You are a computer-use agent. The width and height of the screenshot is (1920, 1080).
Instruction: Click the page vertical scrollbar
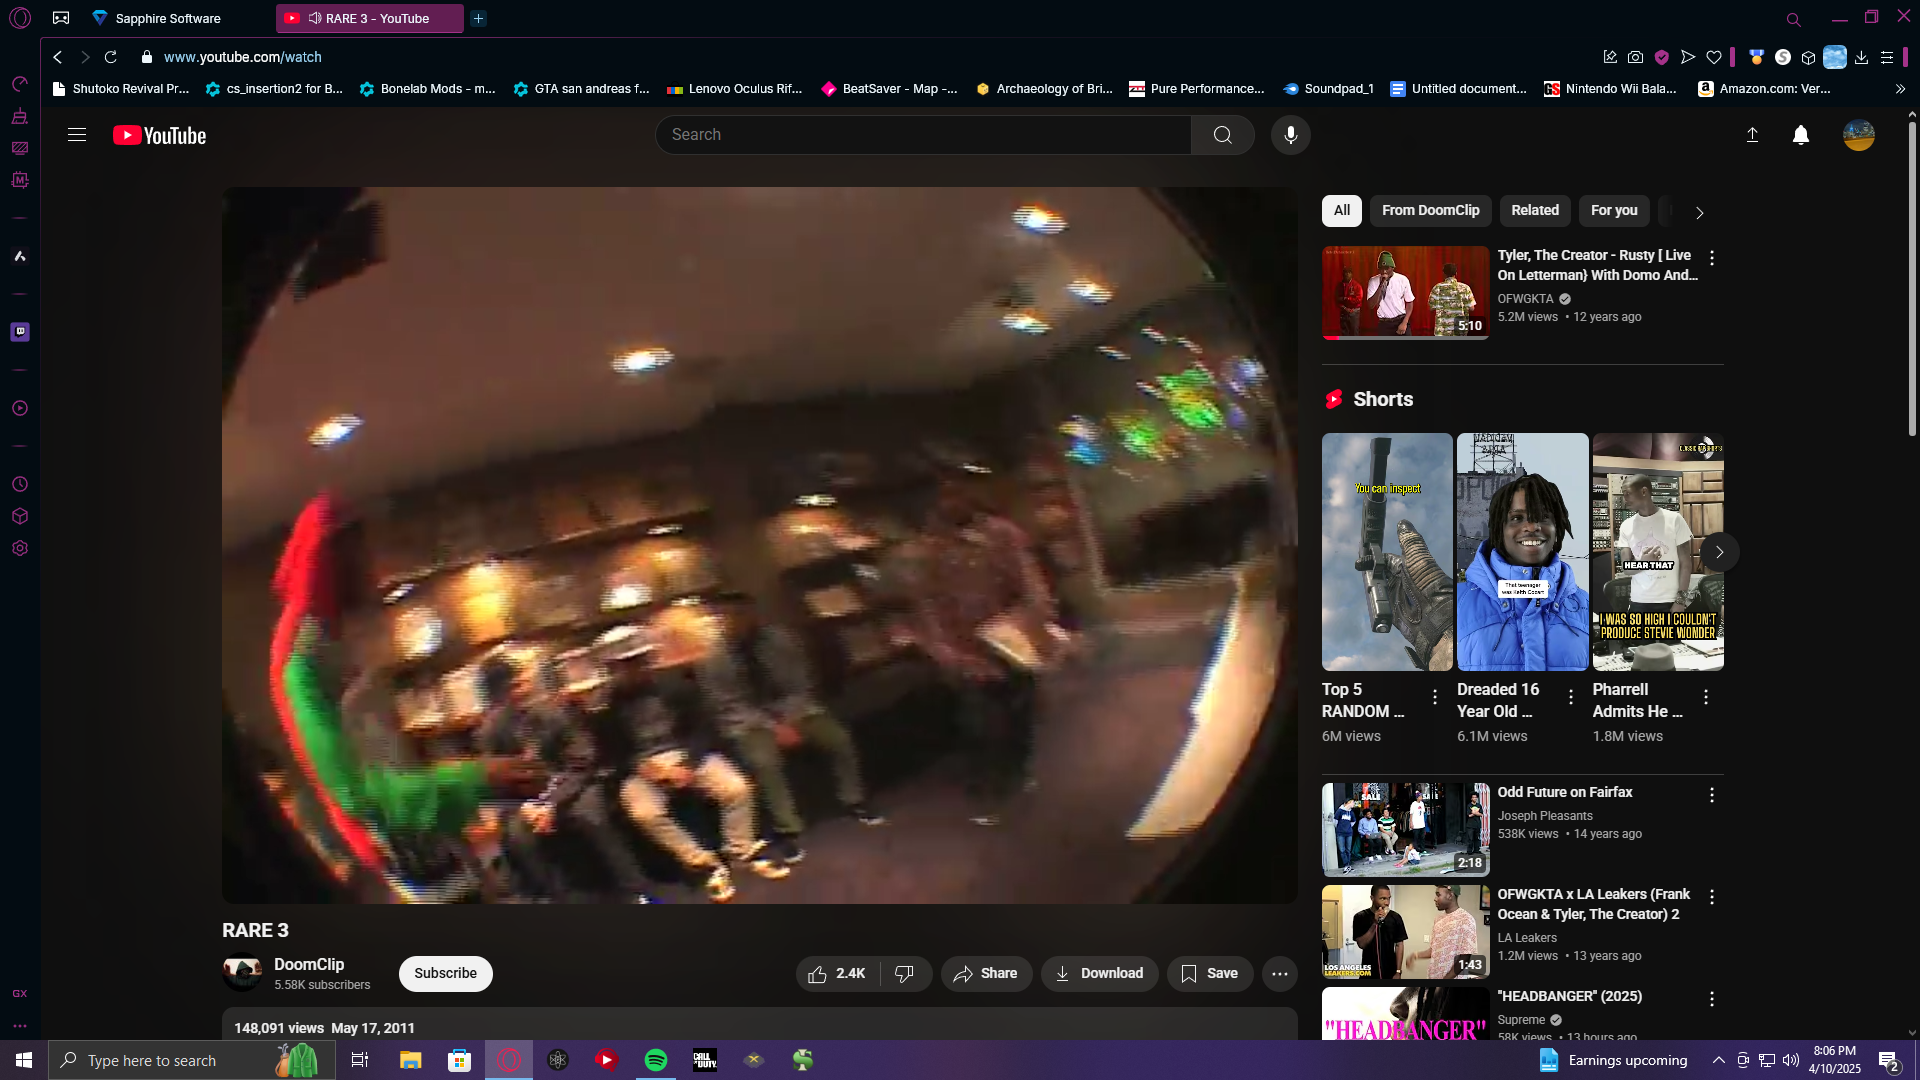[x=1912, y=280]
